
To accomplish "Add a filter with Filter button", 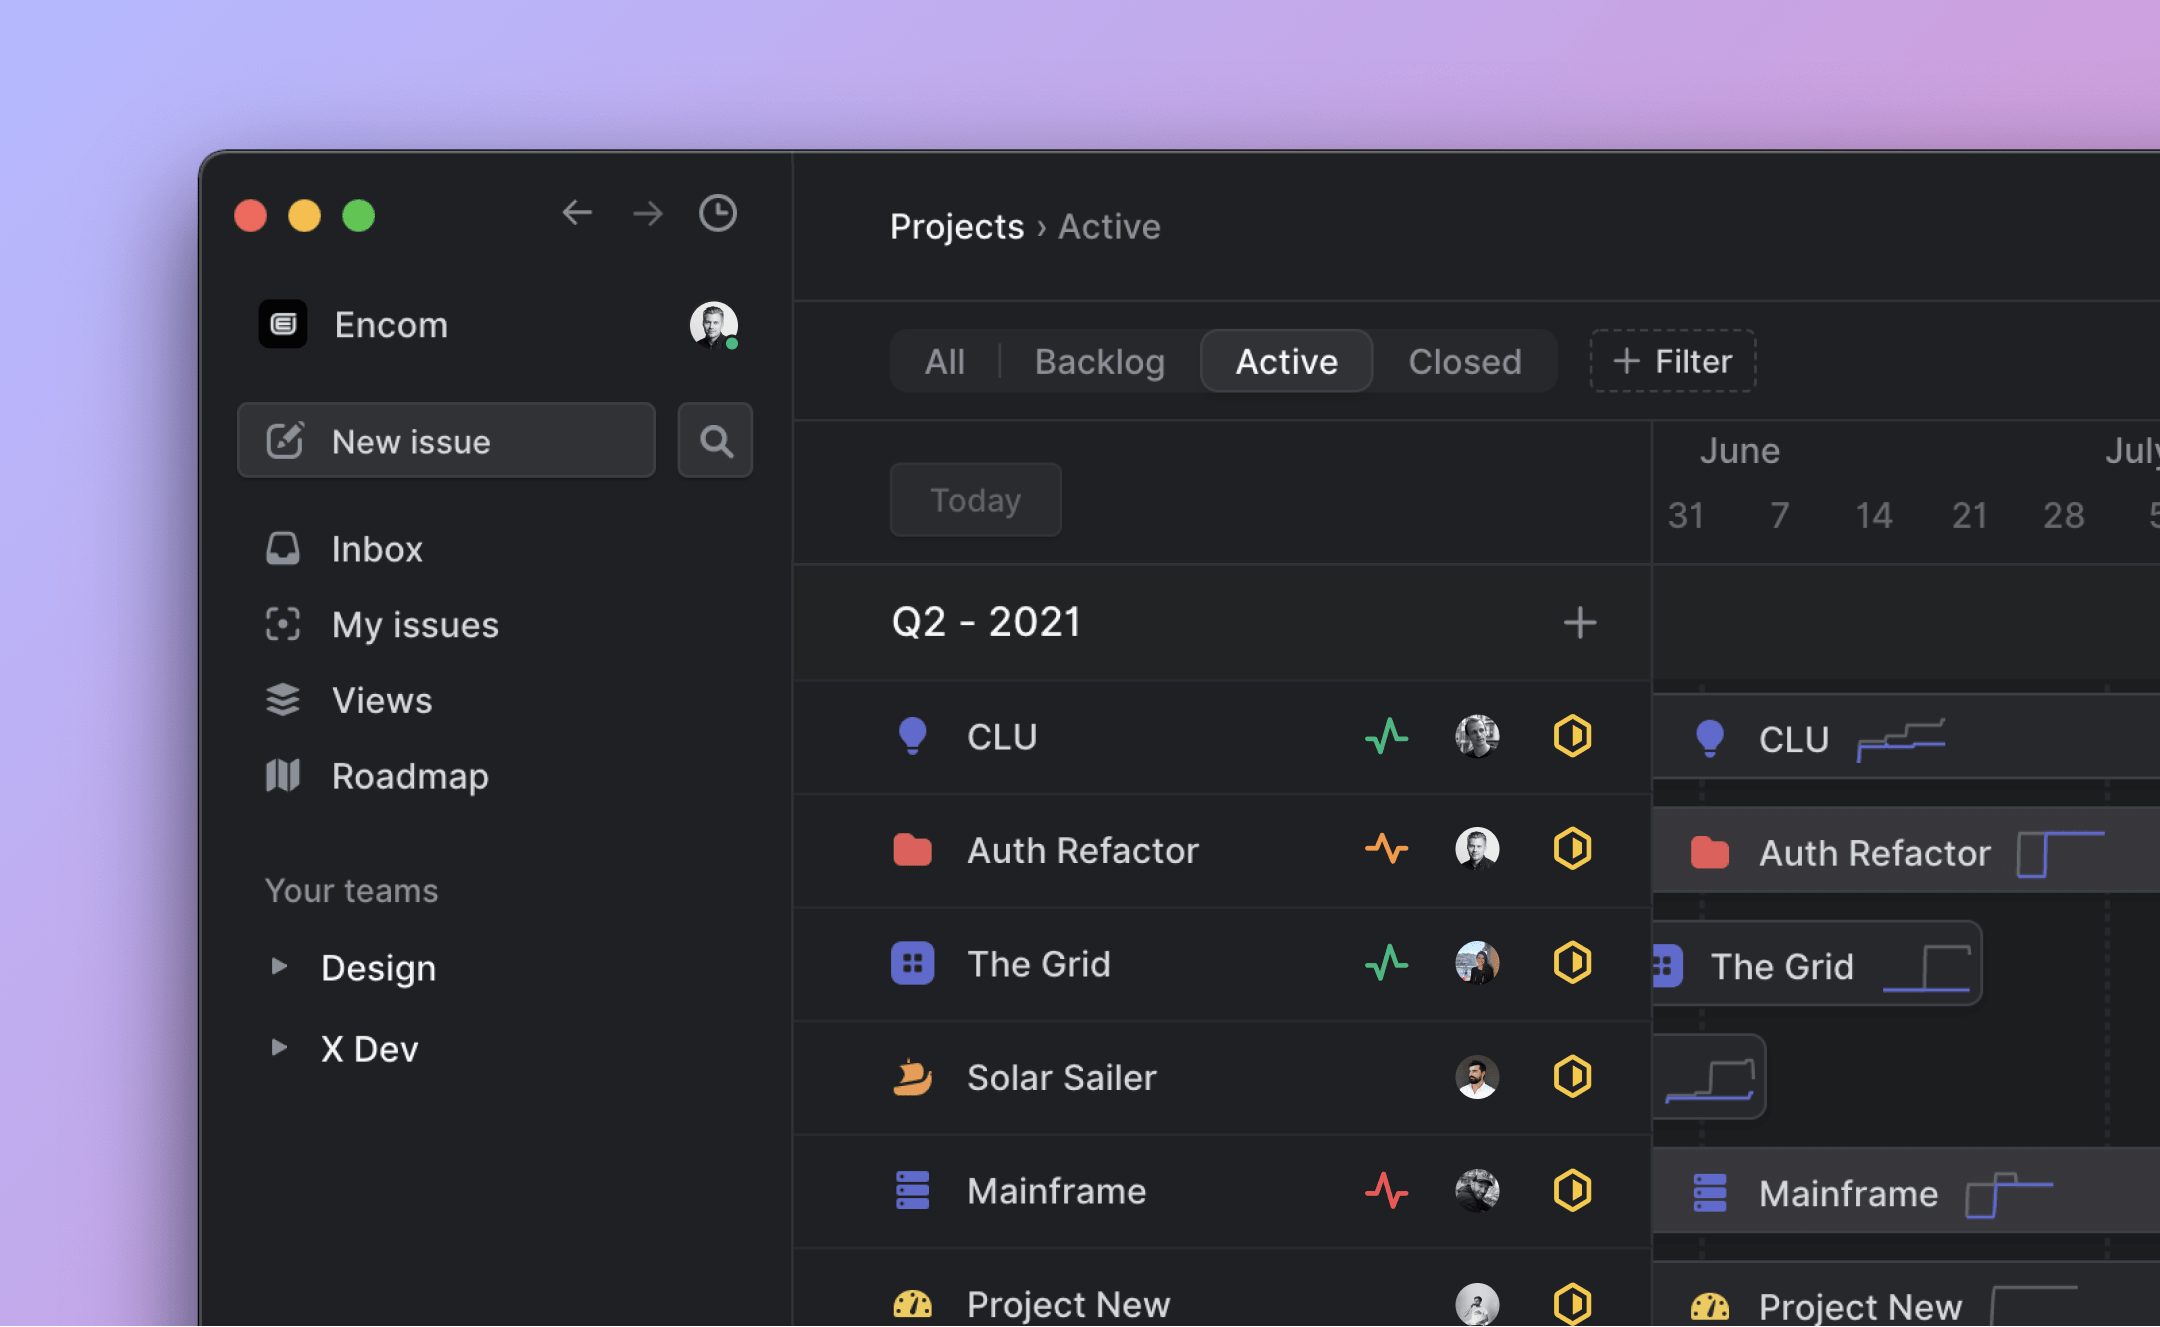I will point(1672,361).
